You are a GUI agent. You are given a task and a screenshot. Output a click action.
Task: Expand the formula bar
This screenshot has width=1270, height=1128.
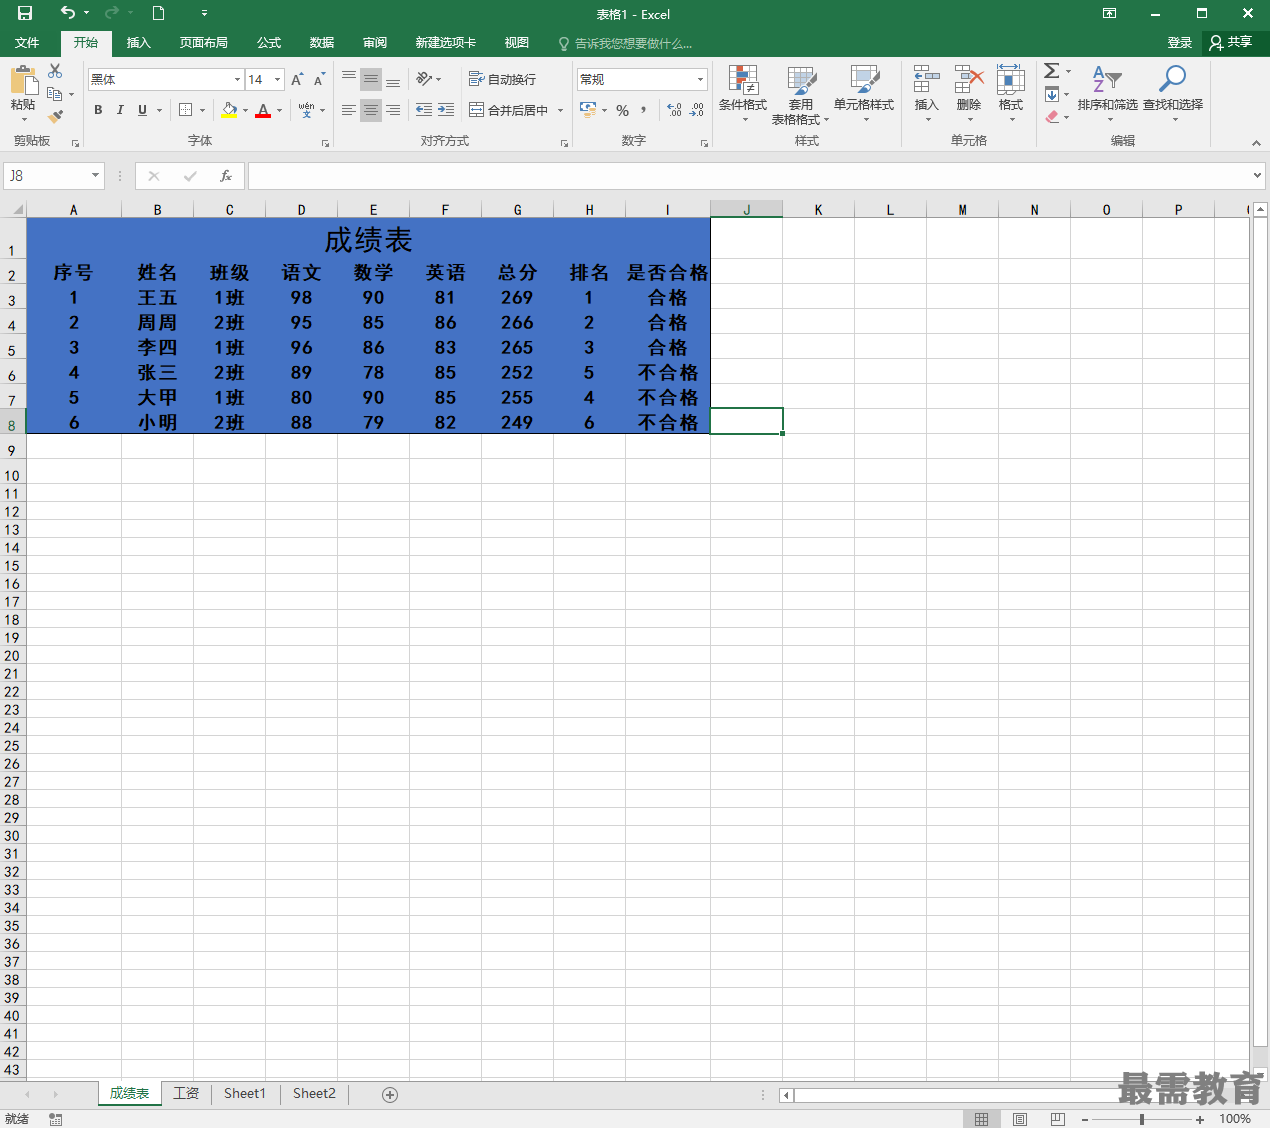pyautogui.click(x=1257, y=176)
